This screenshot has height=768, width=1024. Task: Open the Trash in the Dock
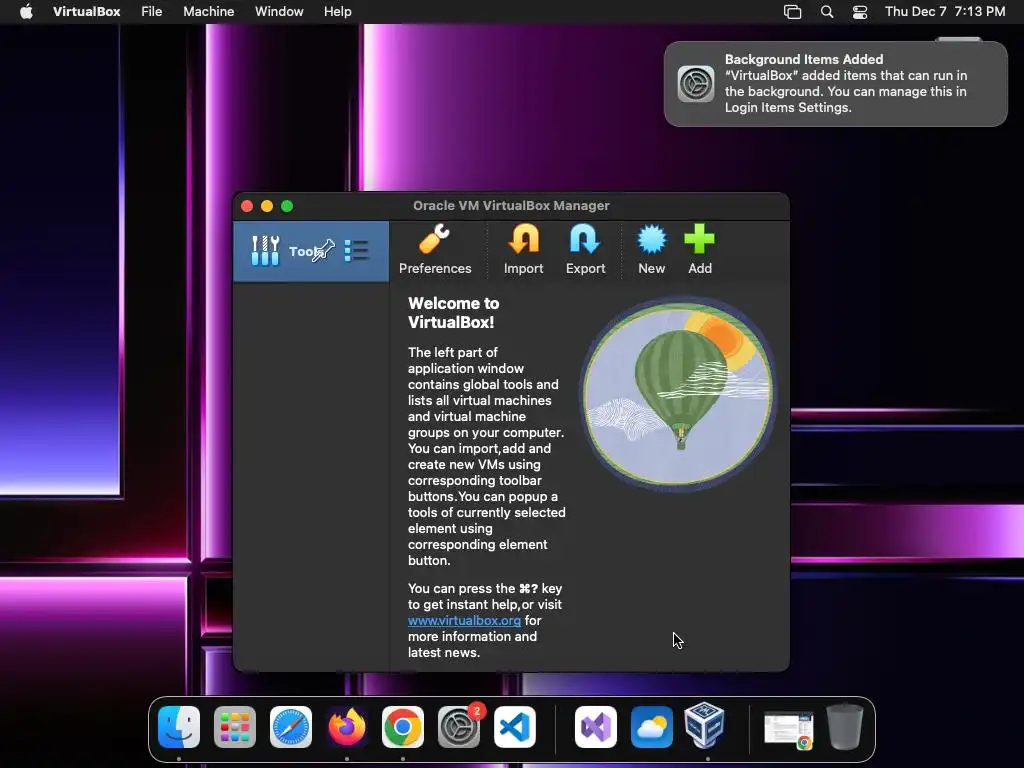point(845,726)
